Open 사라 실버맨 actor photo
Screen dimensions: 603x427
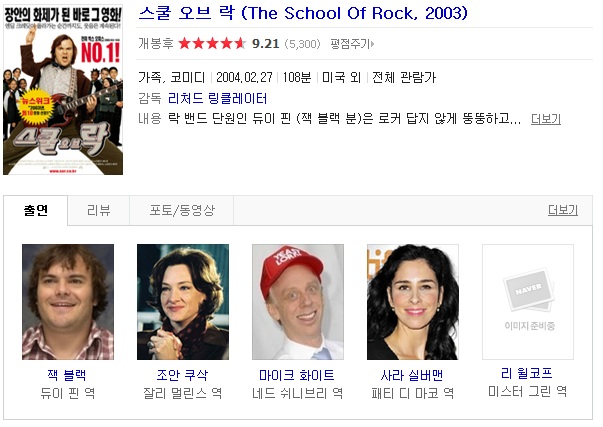coord(413,302)
